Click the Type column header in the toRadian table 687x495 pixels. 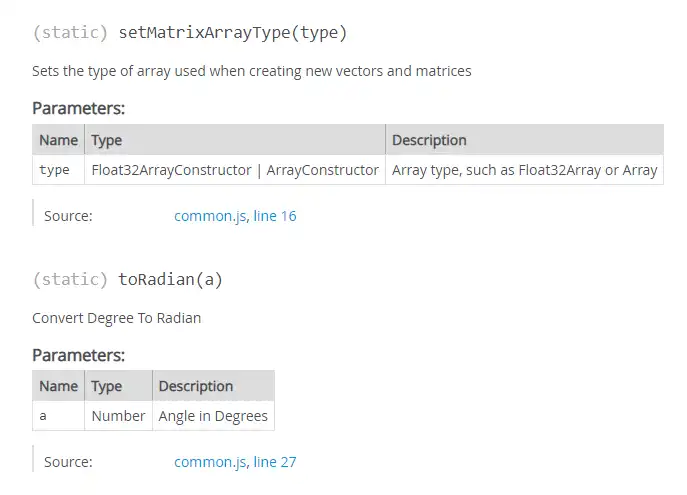pyautogui.click(x=107, y=386)
